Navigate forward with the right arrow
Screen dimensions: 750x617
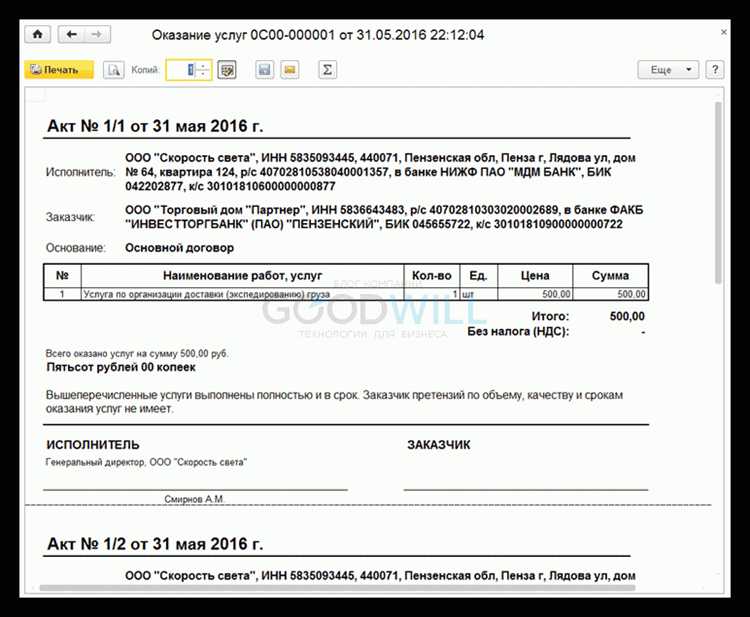coord(97,34)
